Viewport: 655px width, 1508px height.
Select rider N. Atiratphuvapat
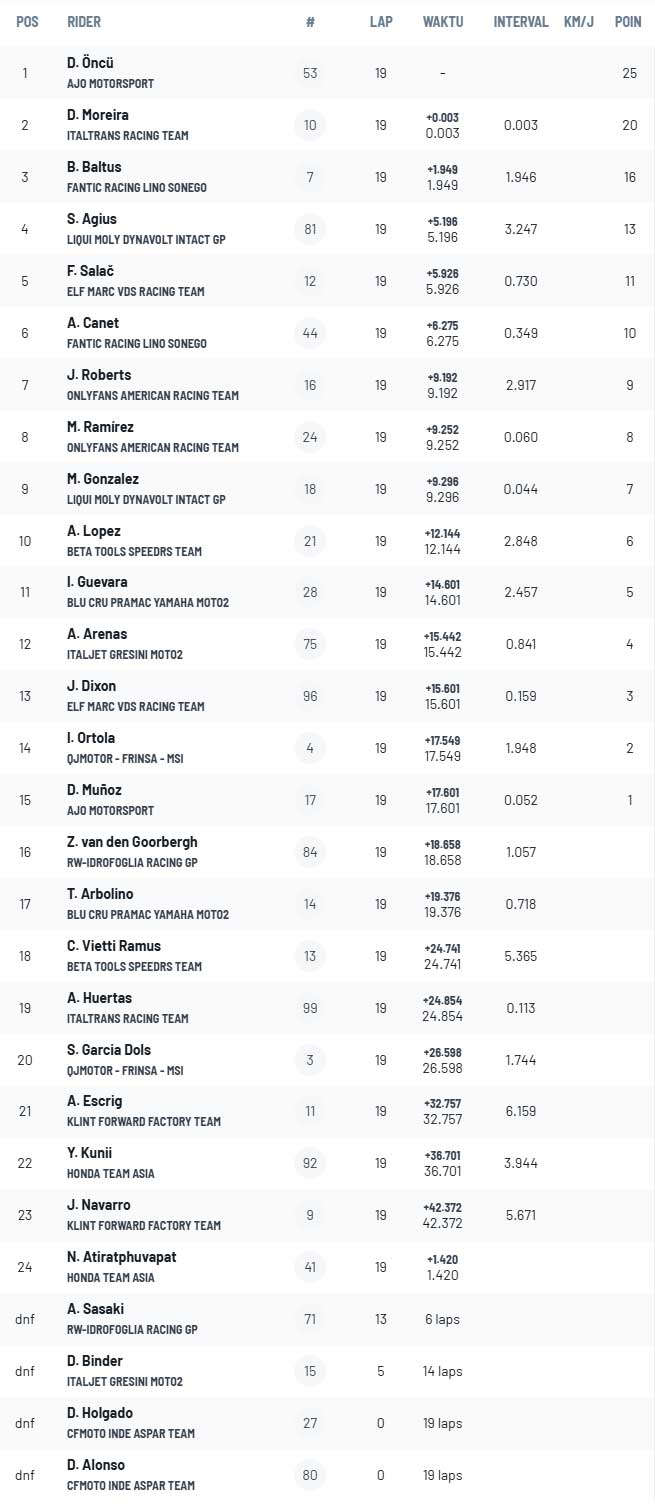(122, 1257)
